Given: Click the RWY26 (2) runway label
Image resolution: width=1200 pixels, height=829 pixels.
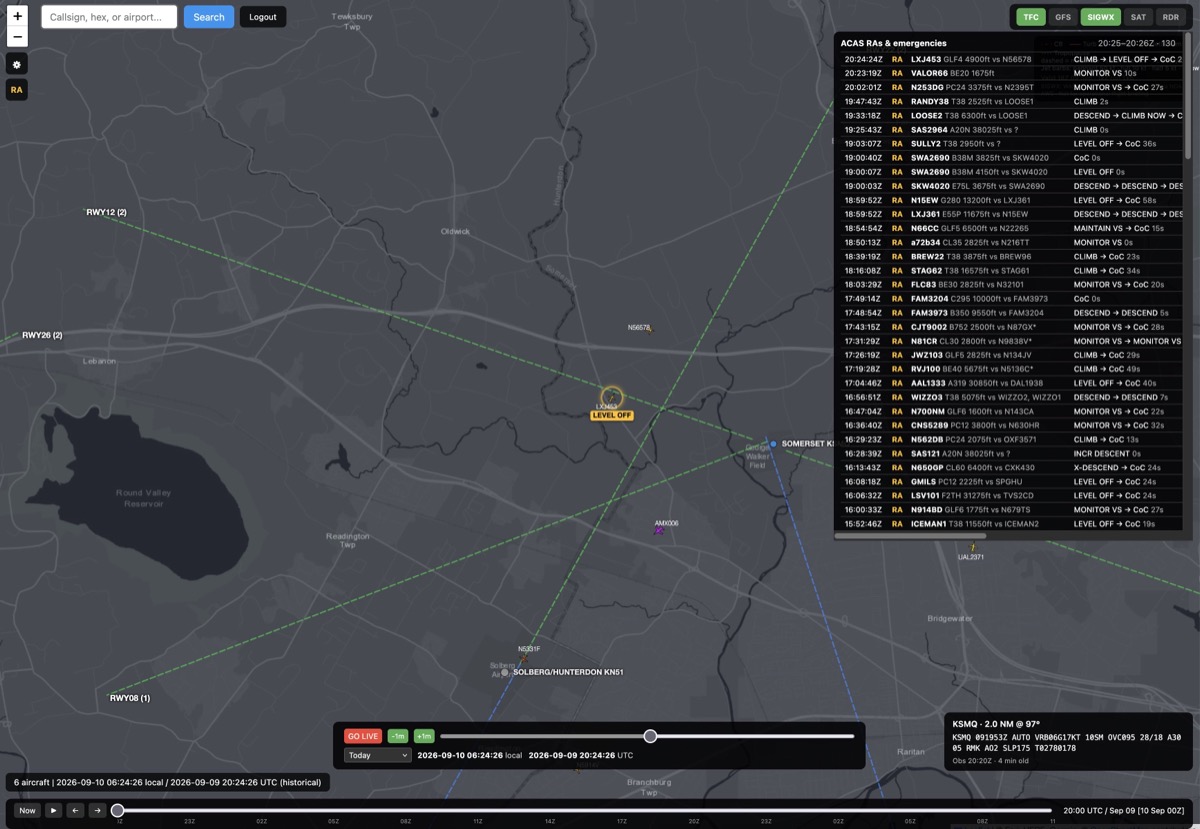Looking at the screenshot, I should pyautogui.click(x=42, y=335).
